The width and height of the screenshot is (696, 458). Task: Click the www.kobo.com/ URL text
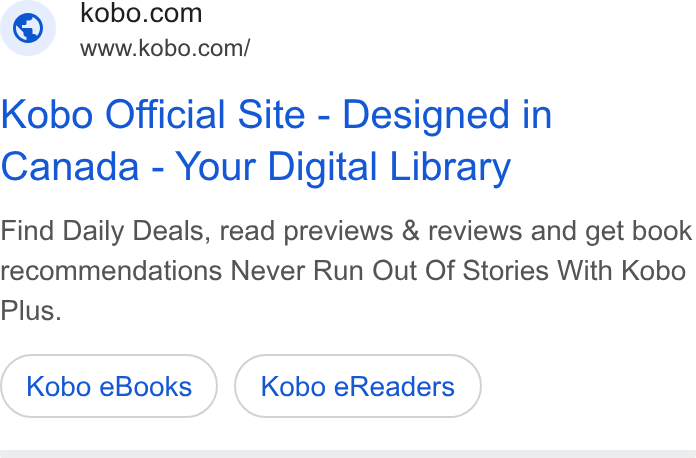(x=165, y=48)
